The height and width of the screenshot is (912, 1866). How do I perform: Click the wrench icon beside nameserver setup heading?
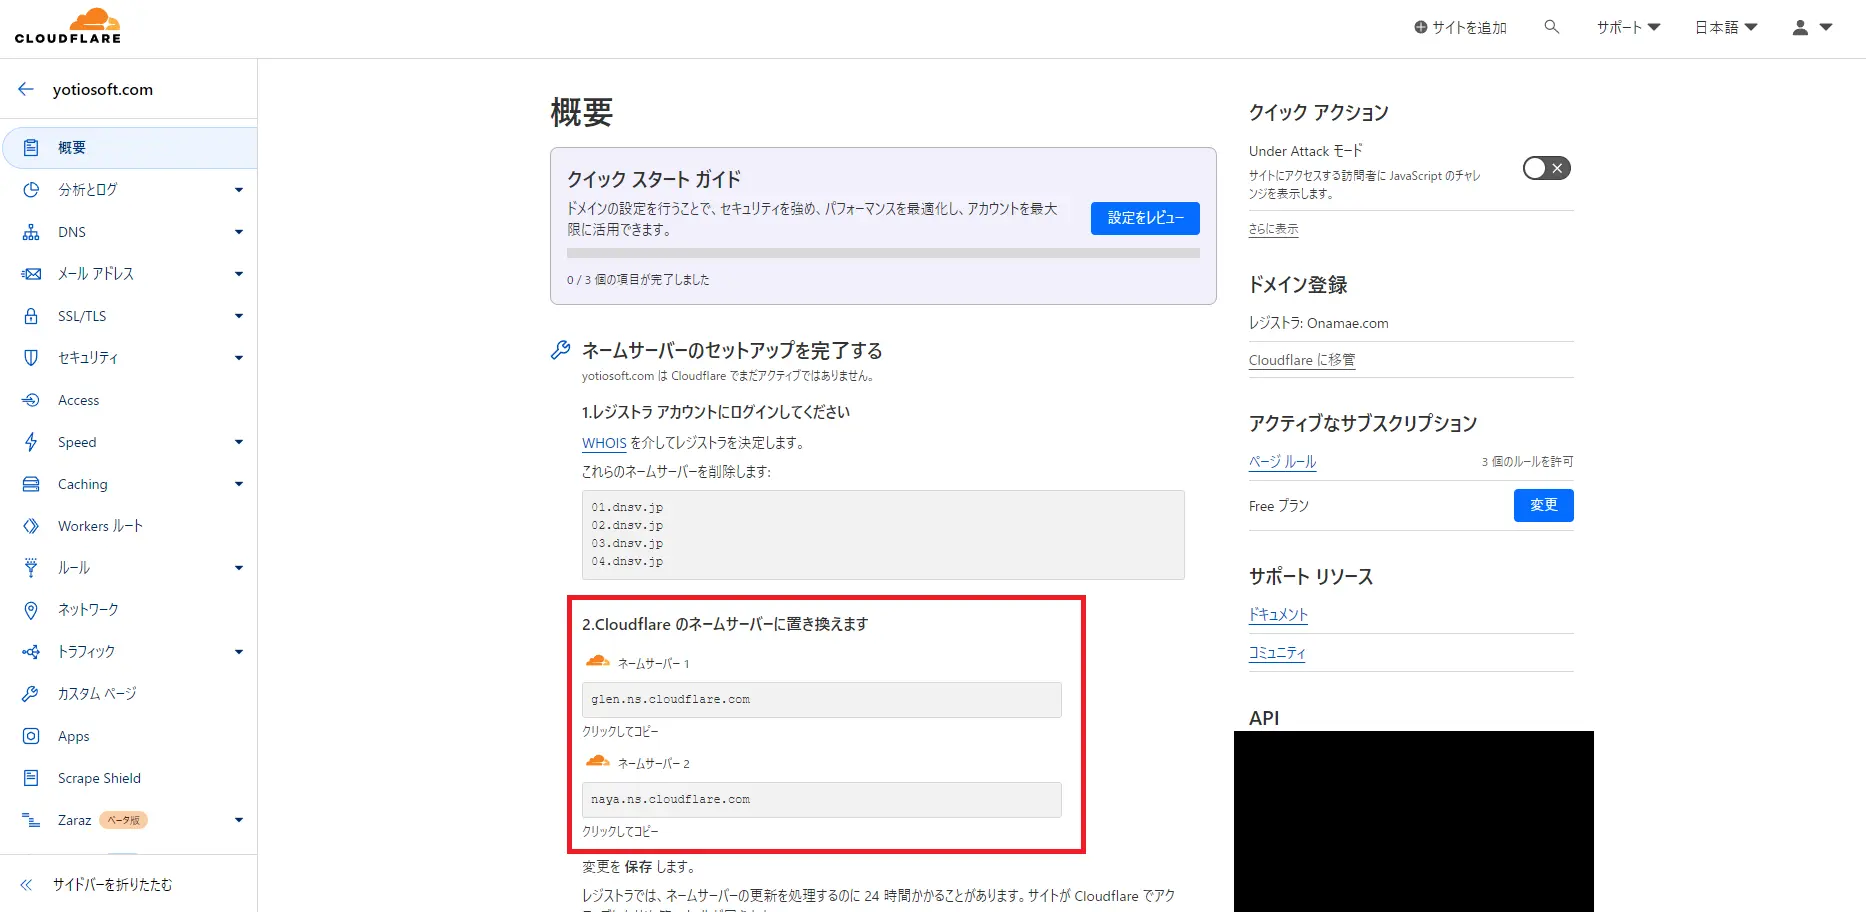click(x=561, y=350)
